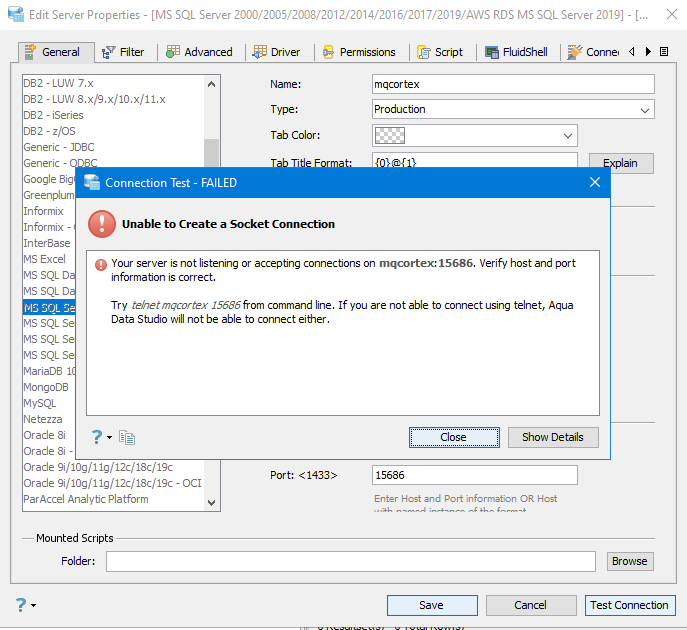Open the Advanced tab
The width and height of the screenshot is (687, 630).
point(199,52)
